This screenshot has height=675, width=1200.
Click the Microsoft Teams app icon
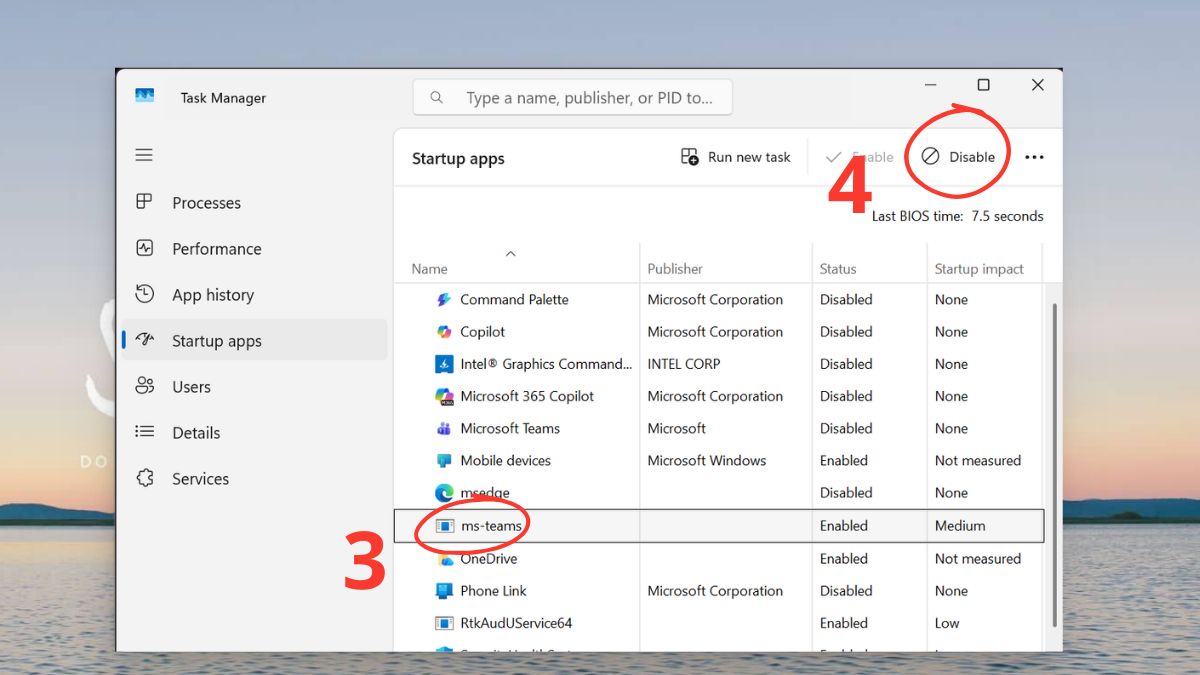click(x=444, y=428)
